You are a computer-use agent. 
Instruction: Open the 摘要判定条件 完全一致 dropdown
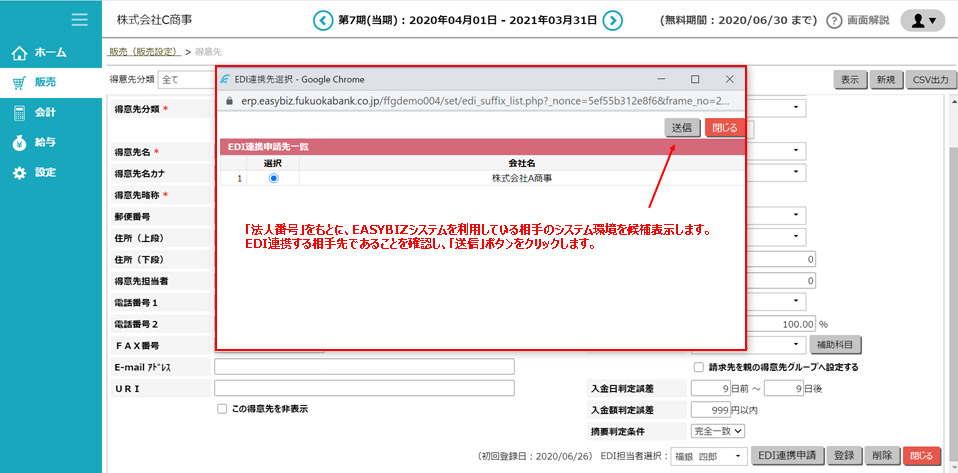[x=718, y=430]
